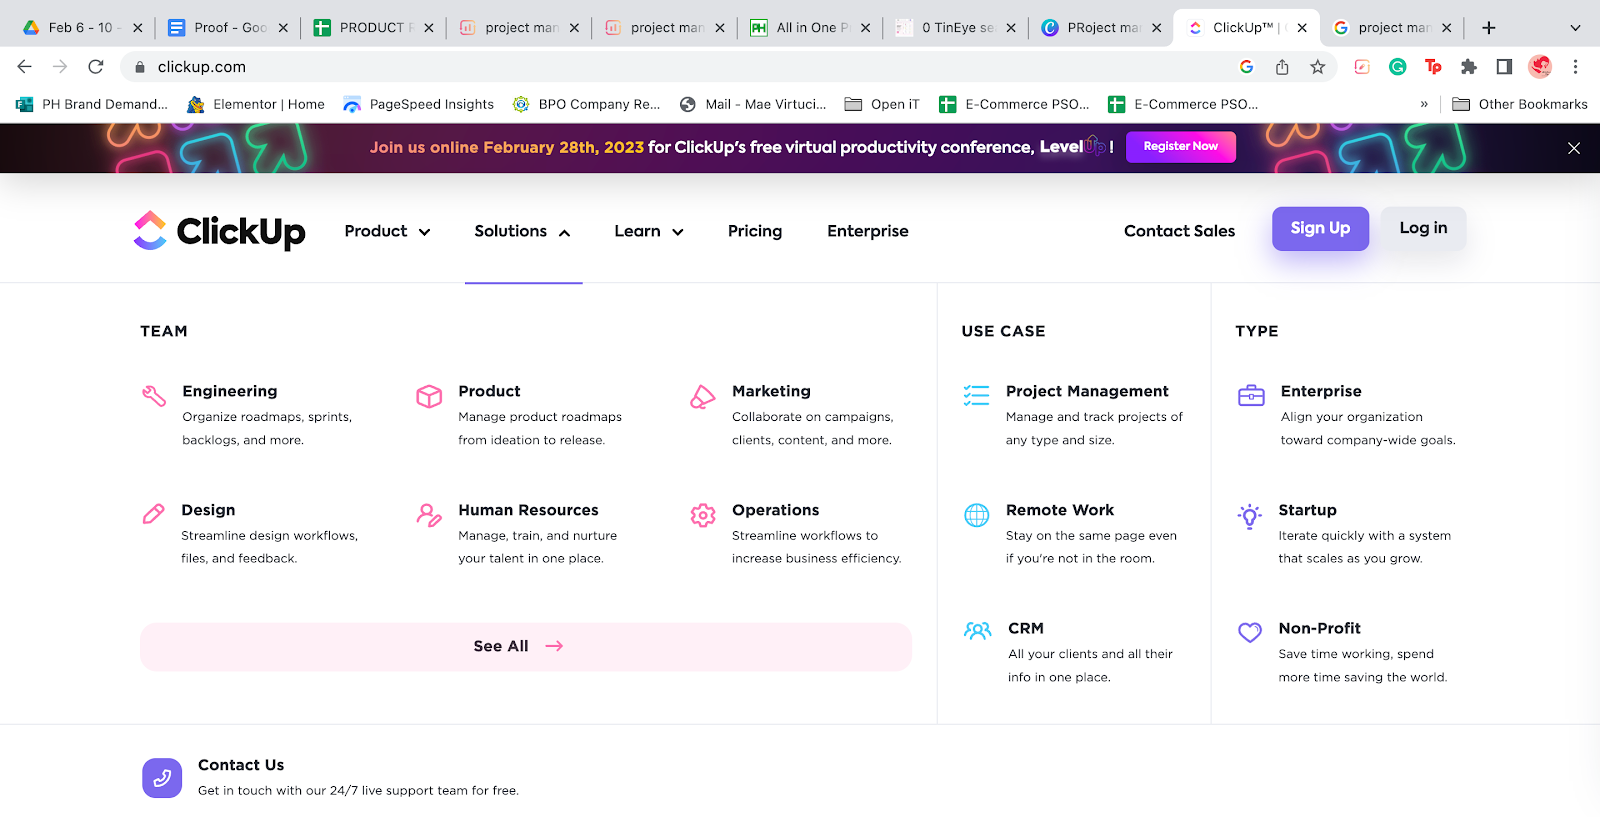Open the Pricing page

tap(755, 231)
